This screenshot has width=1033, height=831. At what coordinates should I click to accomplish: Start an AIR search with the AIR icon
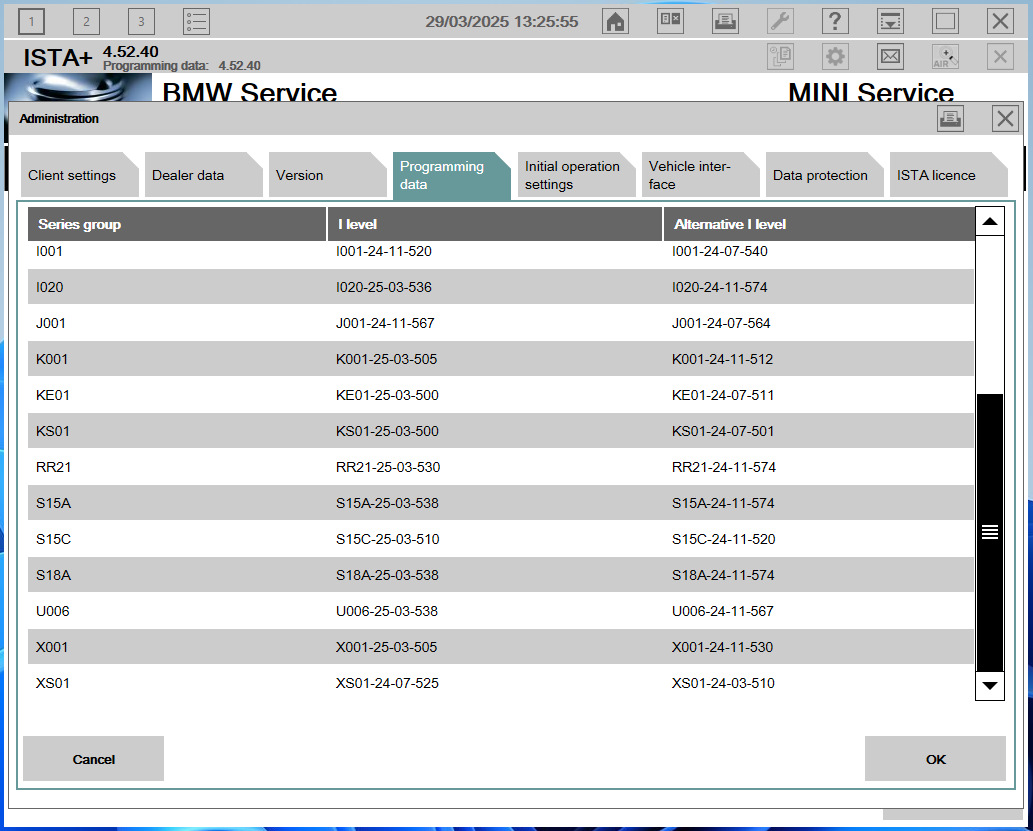pos(944,57)
